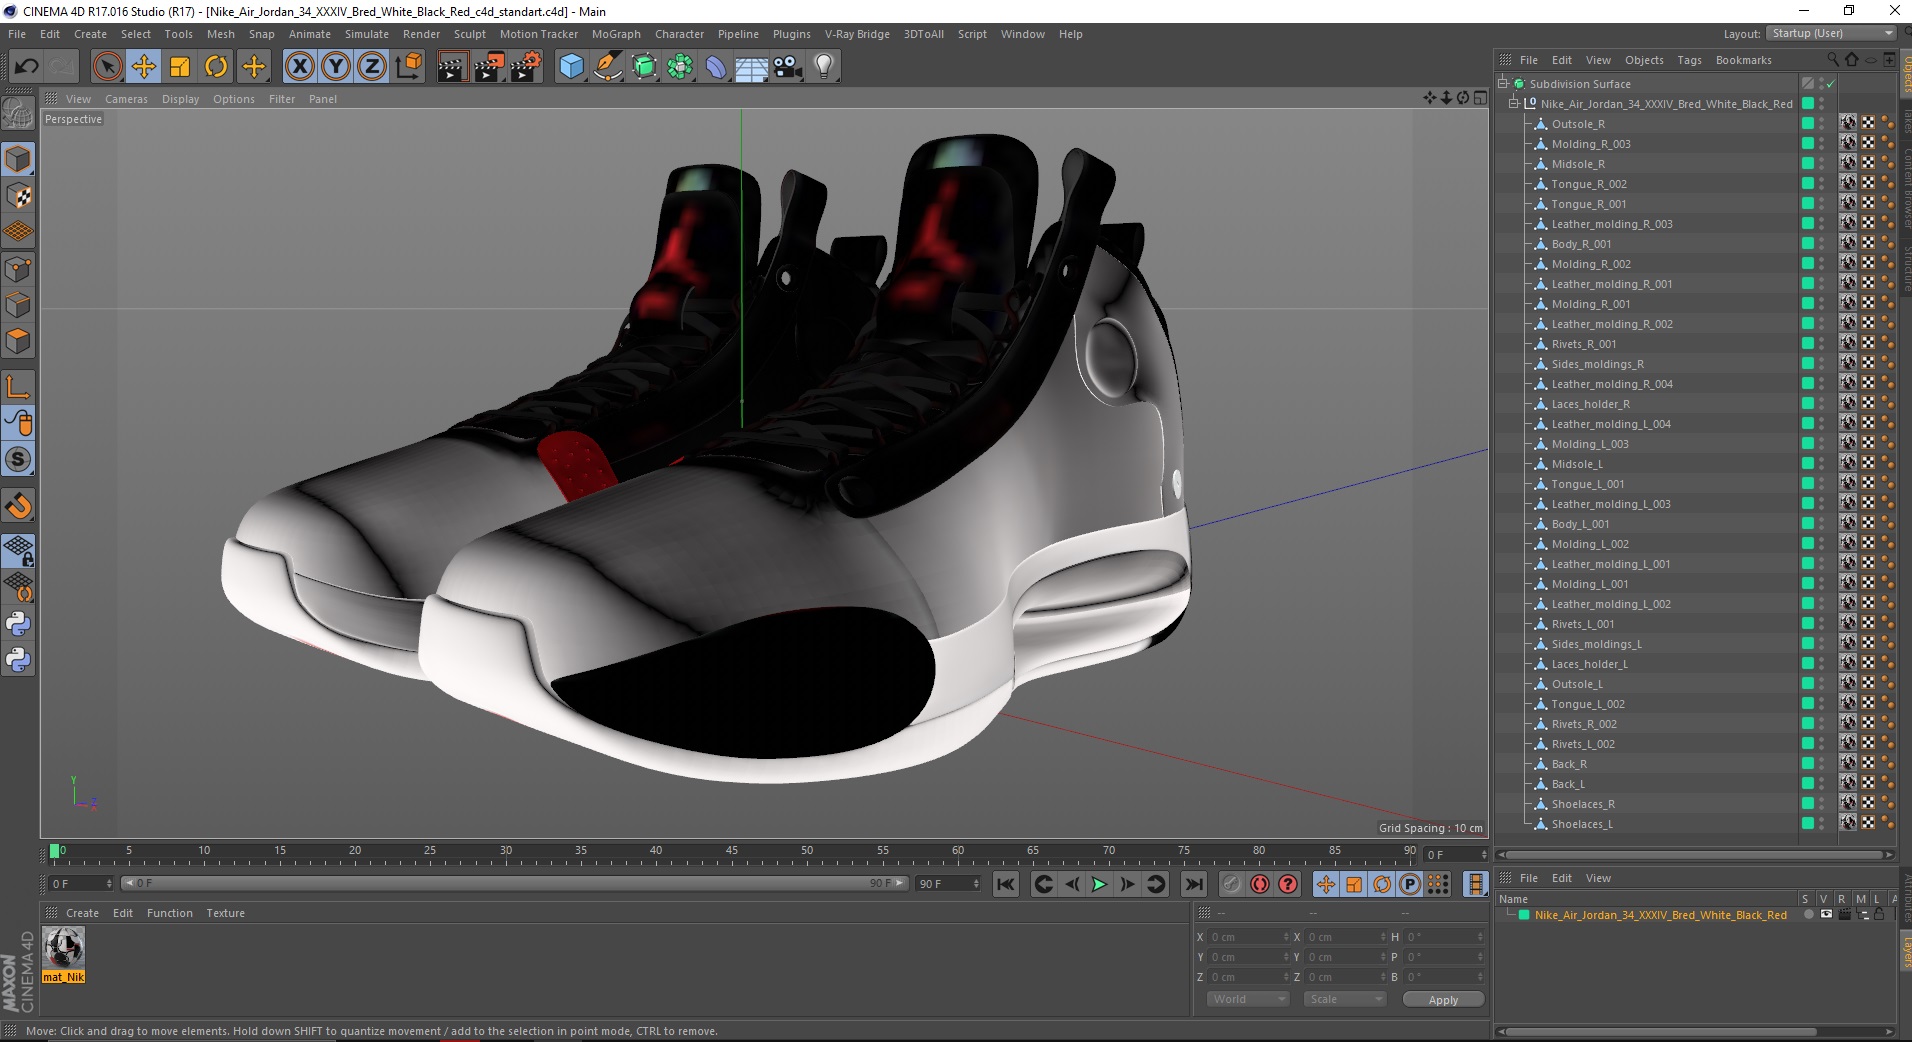This screenshot has height=1042, width=1912.
Task: Open the spline pen tool icon
Action: click(x=607, y=67)
